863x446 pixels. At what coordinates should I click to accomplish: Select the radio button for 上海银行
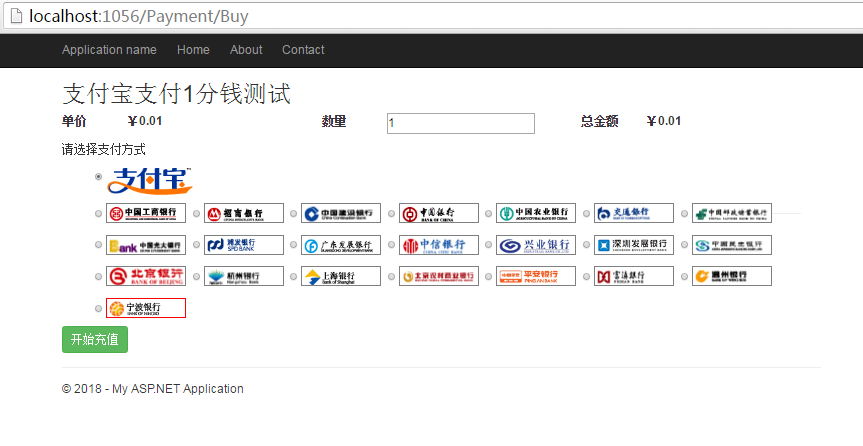point(293,276)
